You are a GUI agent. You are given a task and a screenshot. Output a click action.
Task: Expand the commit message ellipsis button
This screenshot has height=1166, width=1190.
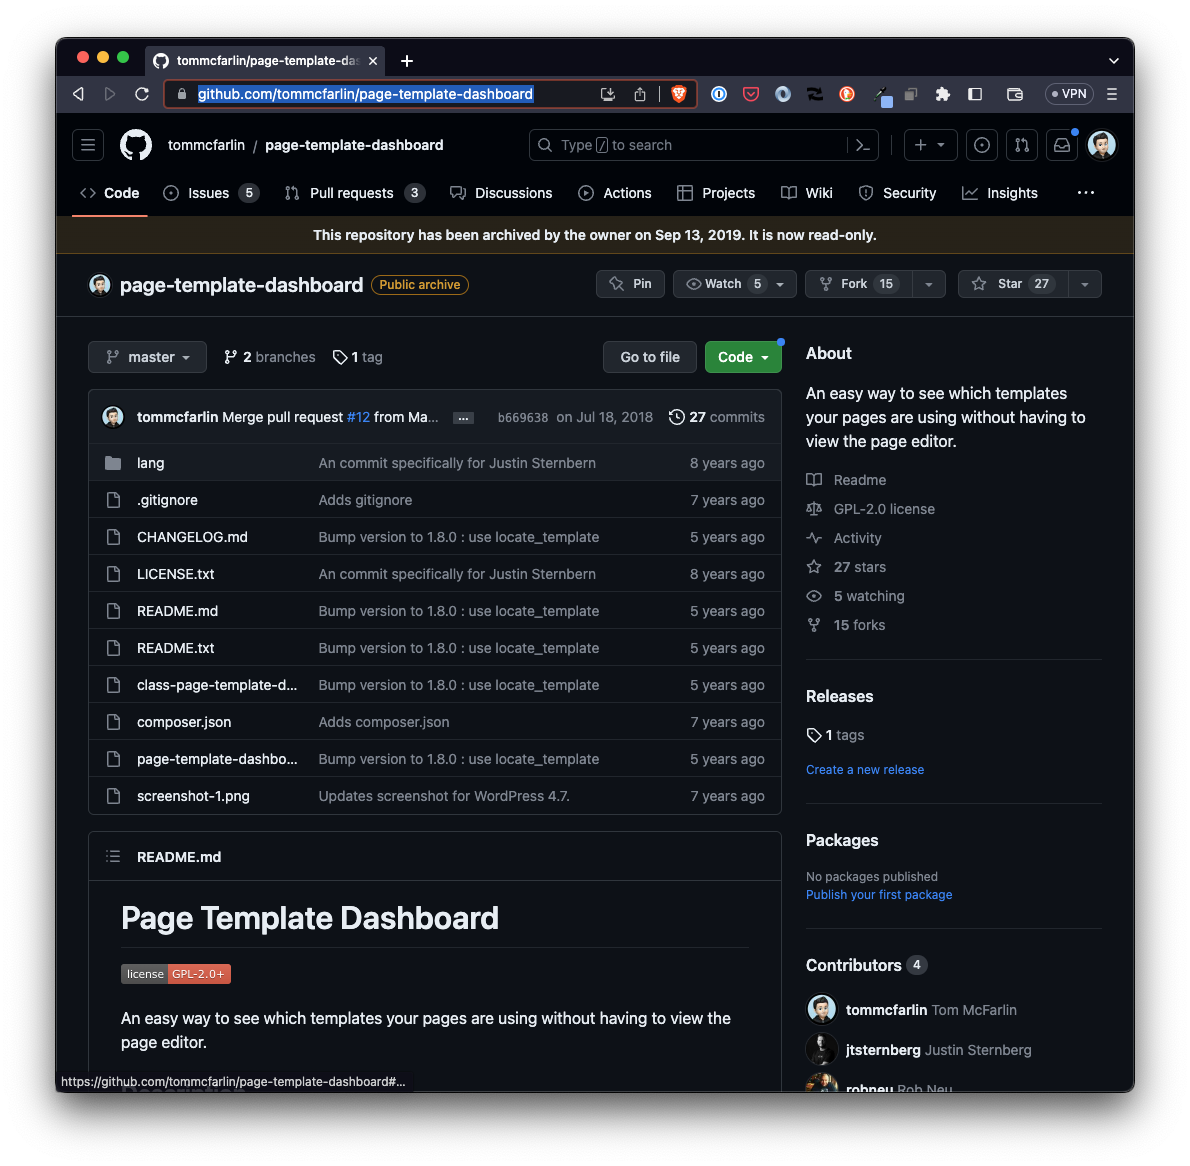tap(463, 418)
